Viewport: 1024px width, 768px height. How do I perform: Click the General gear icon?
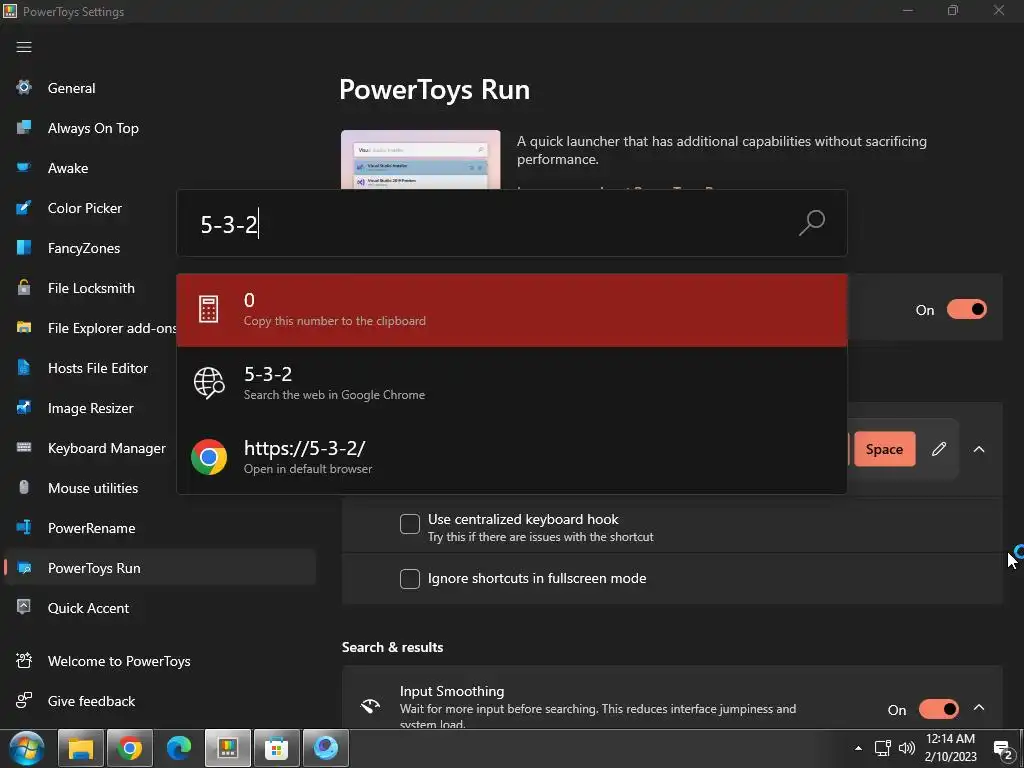[24, 88]
